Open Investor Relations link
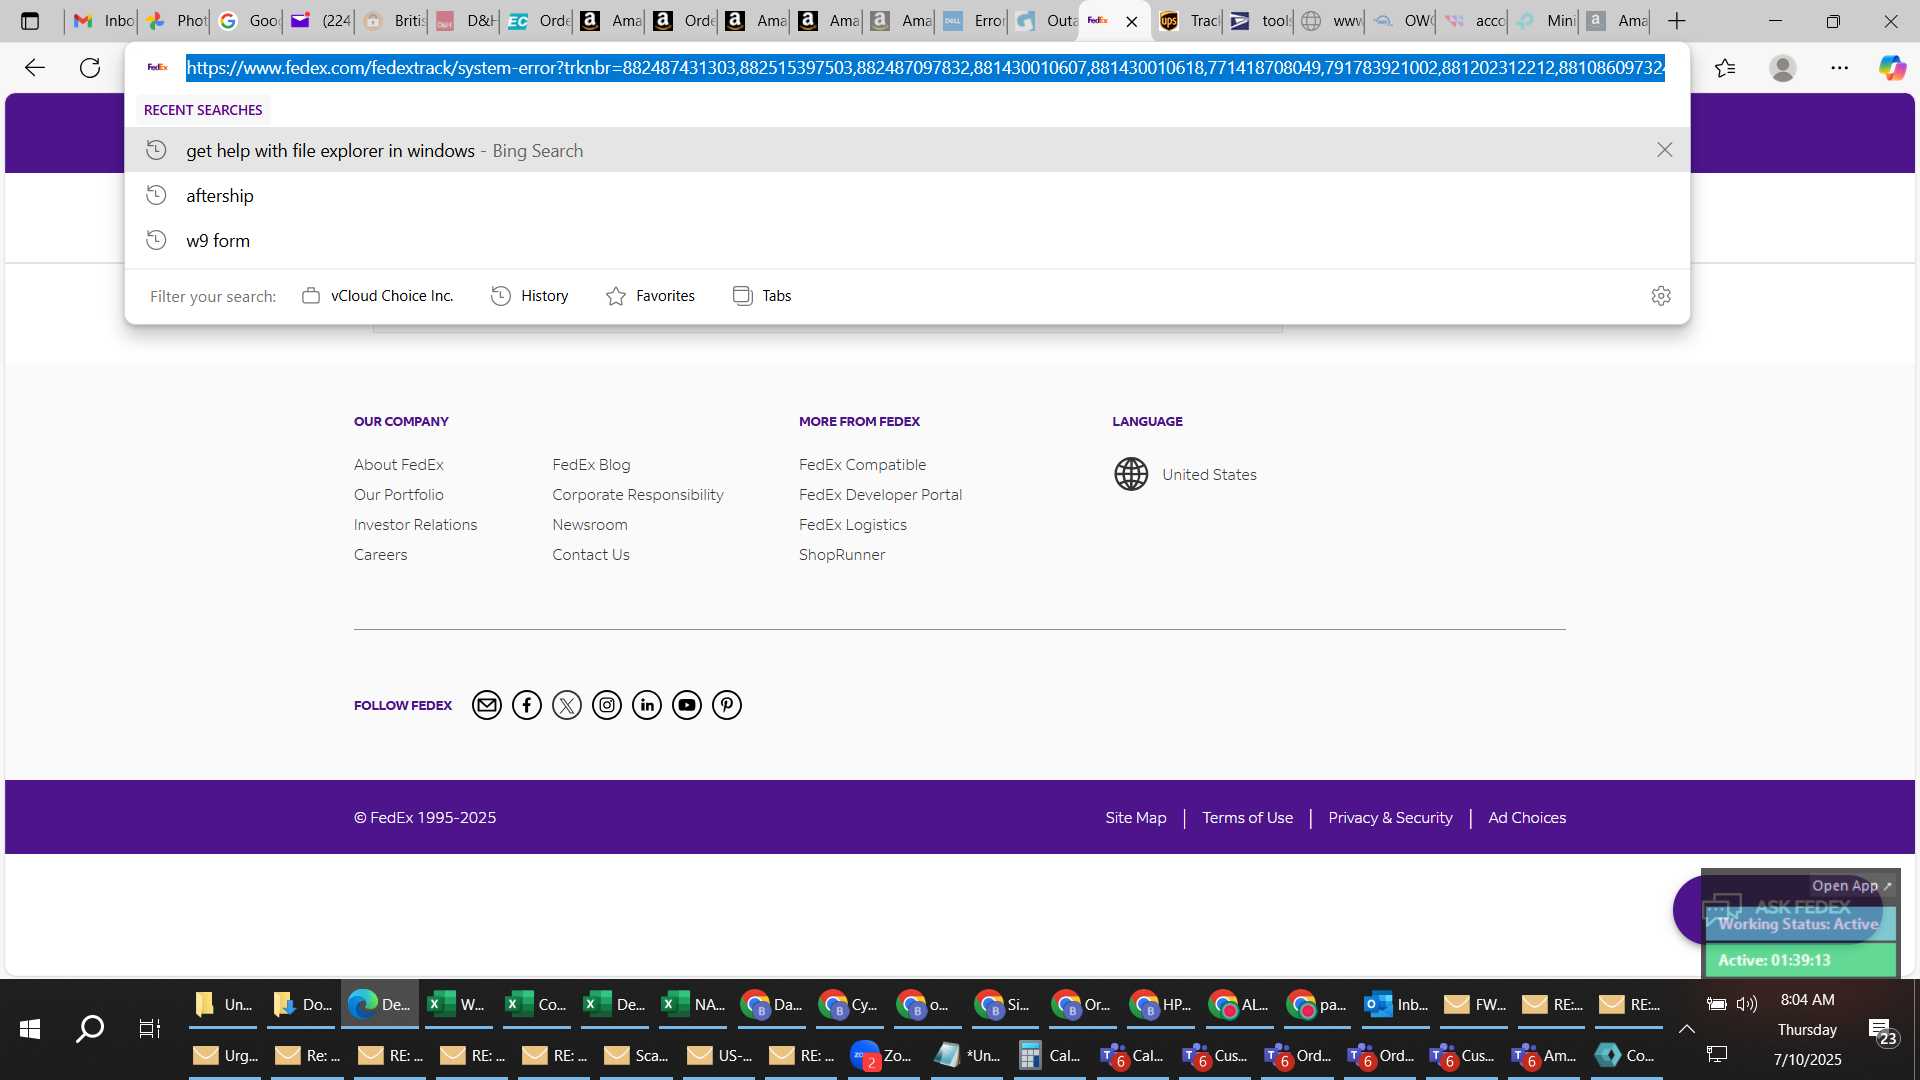Viewport: 1920px width, 1080px height. tap(415, 525)
